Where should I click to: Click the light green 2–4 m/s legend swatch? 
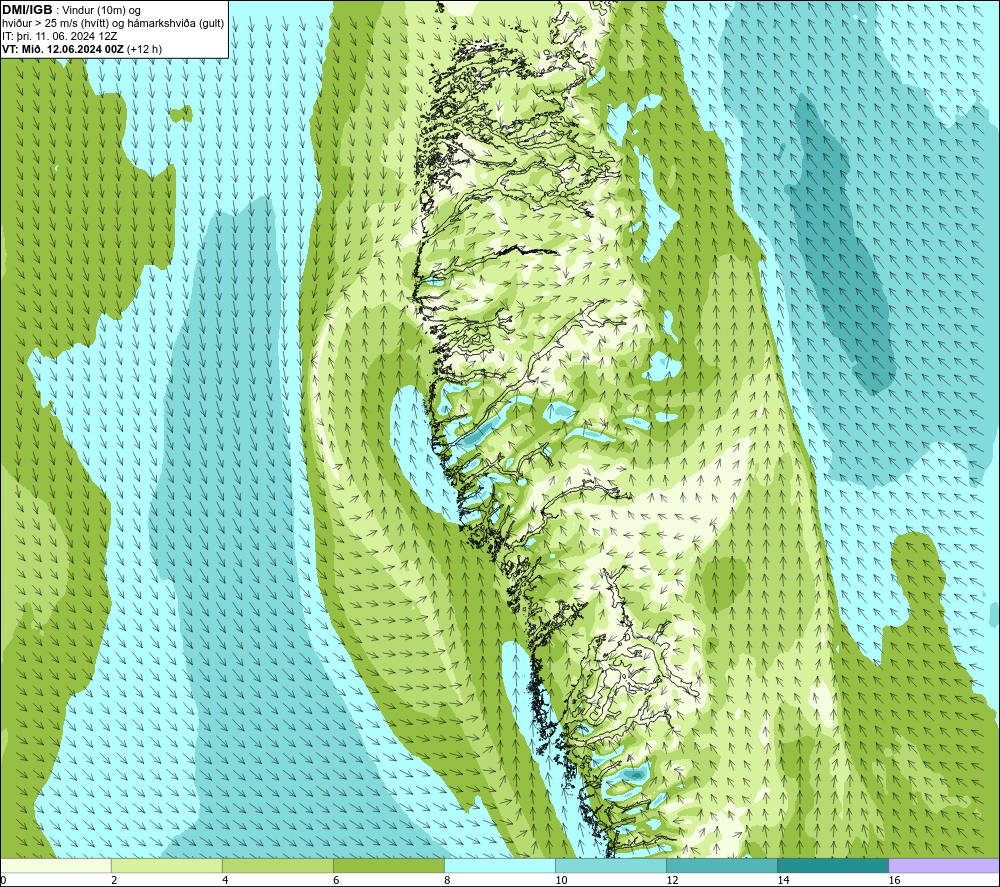tap(167, 866)
